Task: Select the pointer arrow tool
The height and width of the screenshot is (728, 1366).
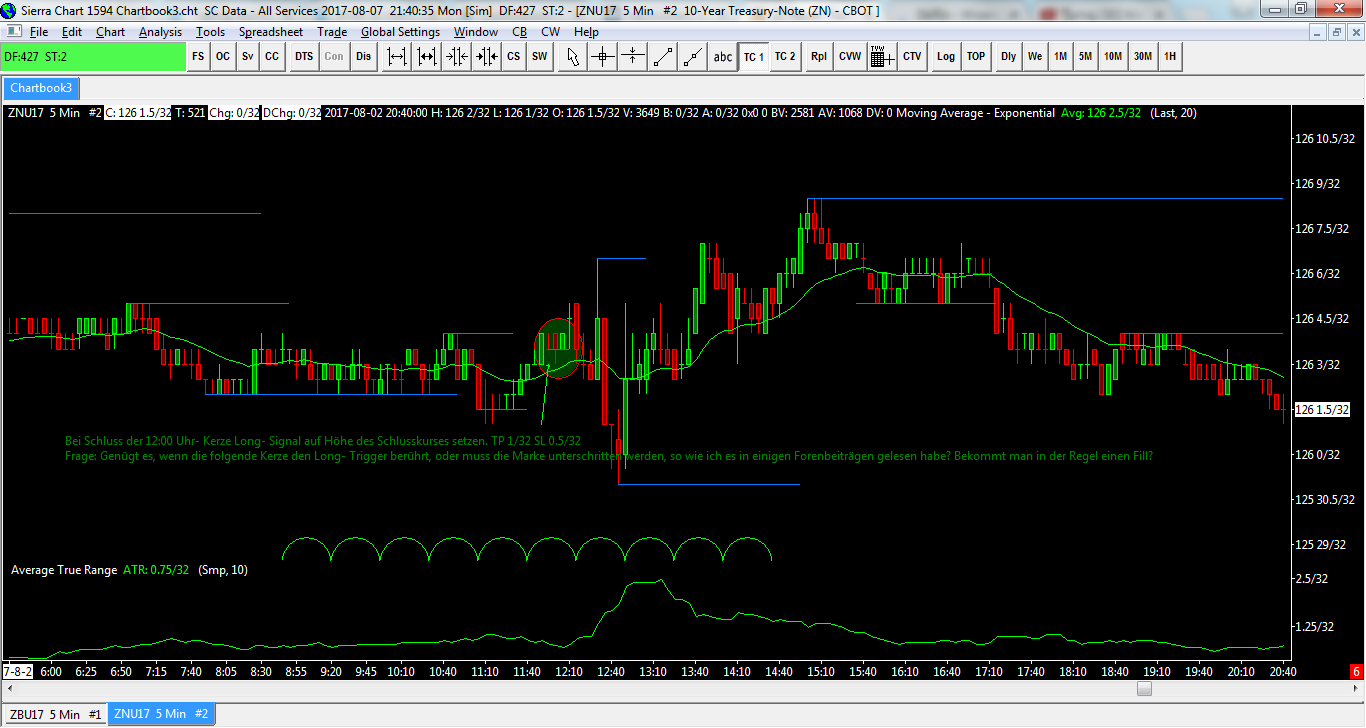Action: click(x=573, y=57)
